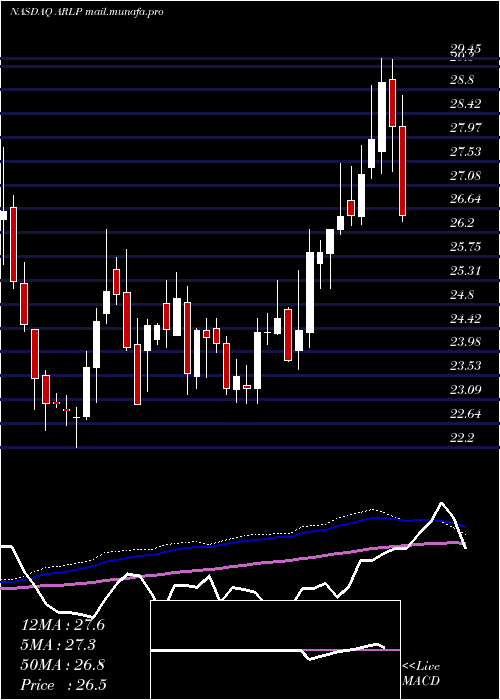The height and width of the screenshot is (700, 500).
Task: Click the Price : 26.5 readout
Action: (64, 685)
